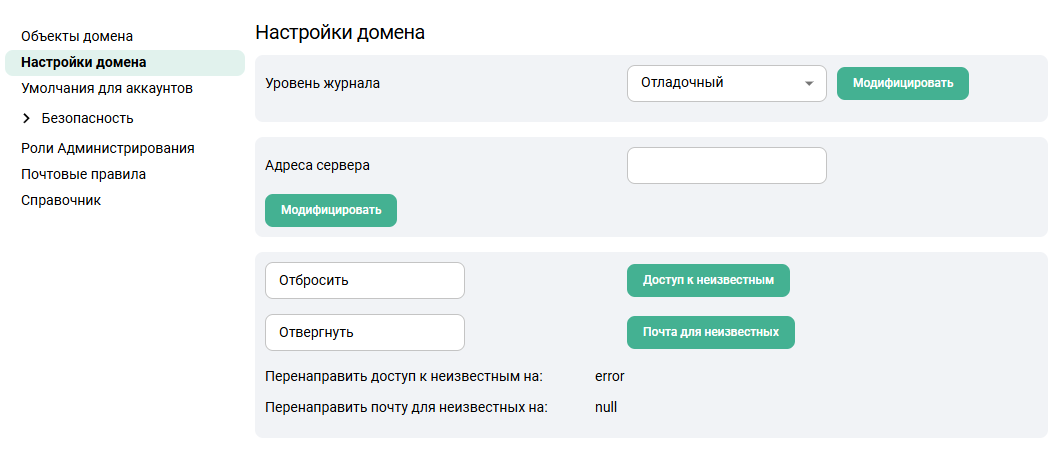
Task: Click the Отвергнуть selection field
Action: (x=364, y=332)
